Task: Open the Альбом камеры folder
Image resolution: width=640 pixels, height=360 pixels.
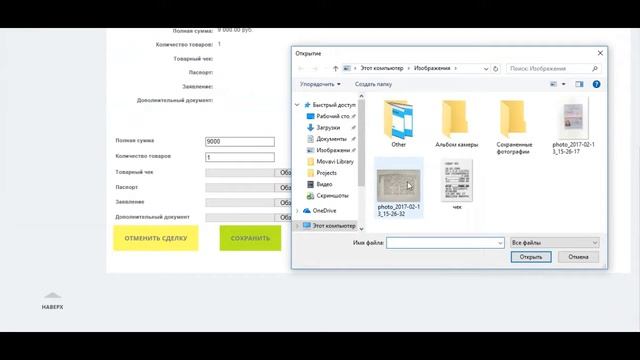Action: click(x=456, y=124)
